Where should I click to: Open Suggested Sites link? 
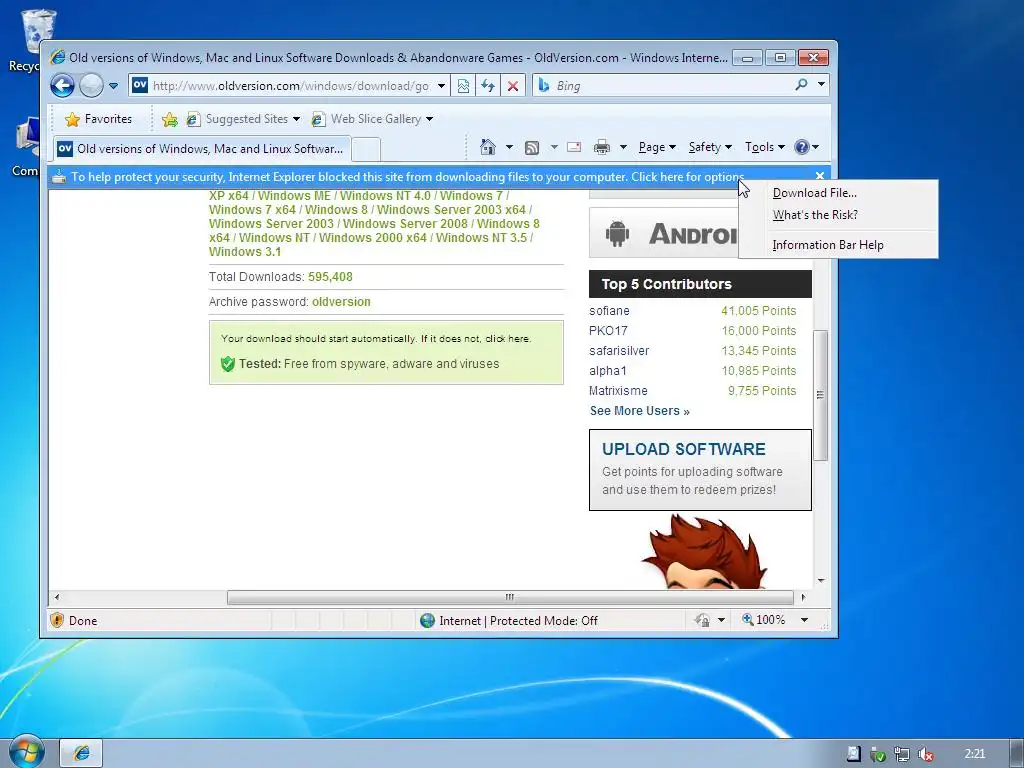click(x=243, y=119)
